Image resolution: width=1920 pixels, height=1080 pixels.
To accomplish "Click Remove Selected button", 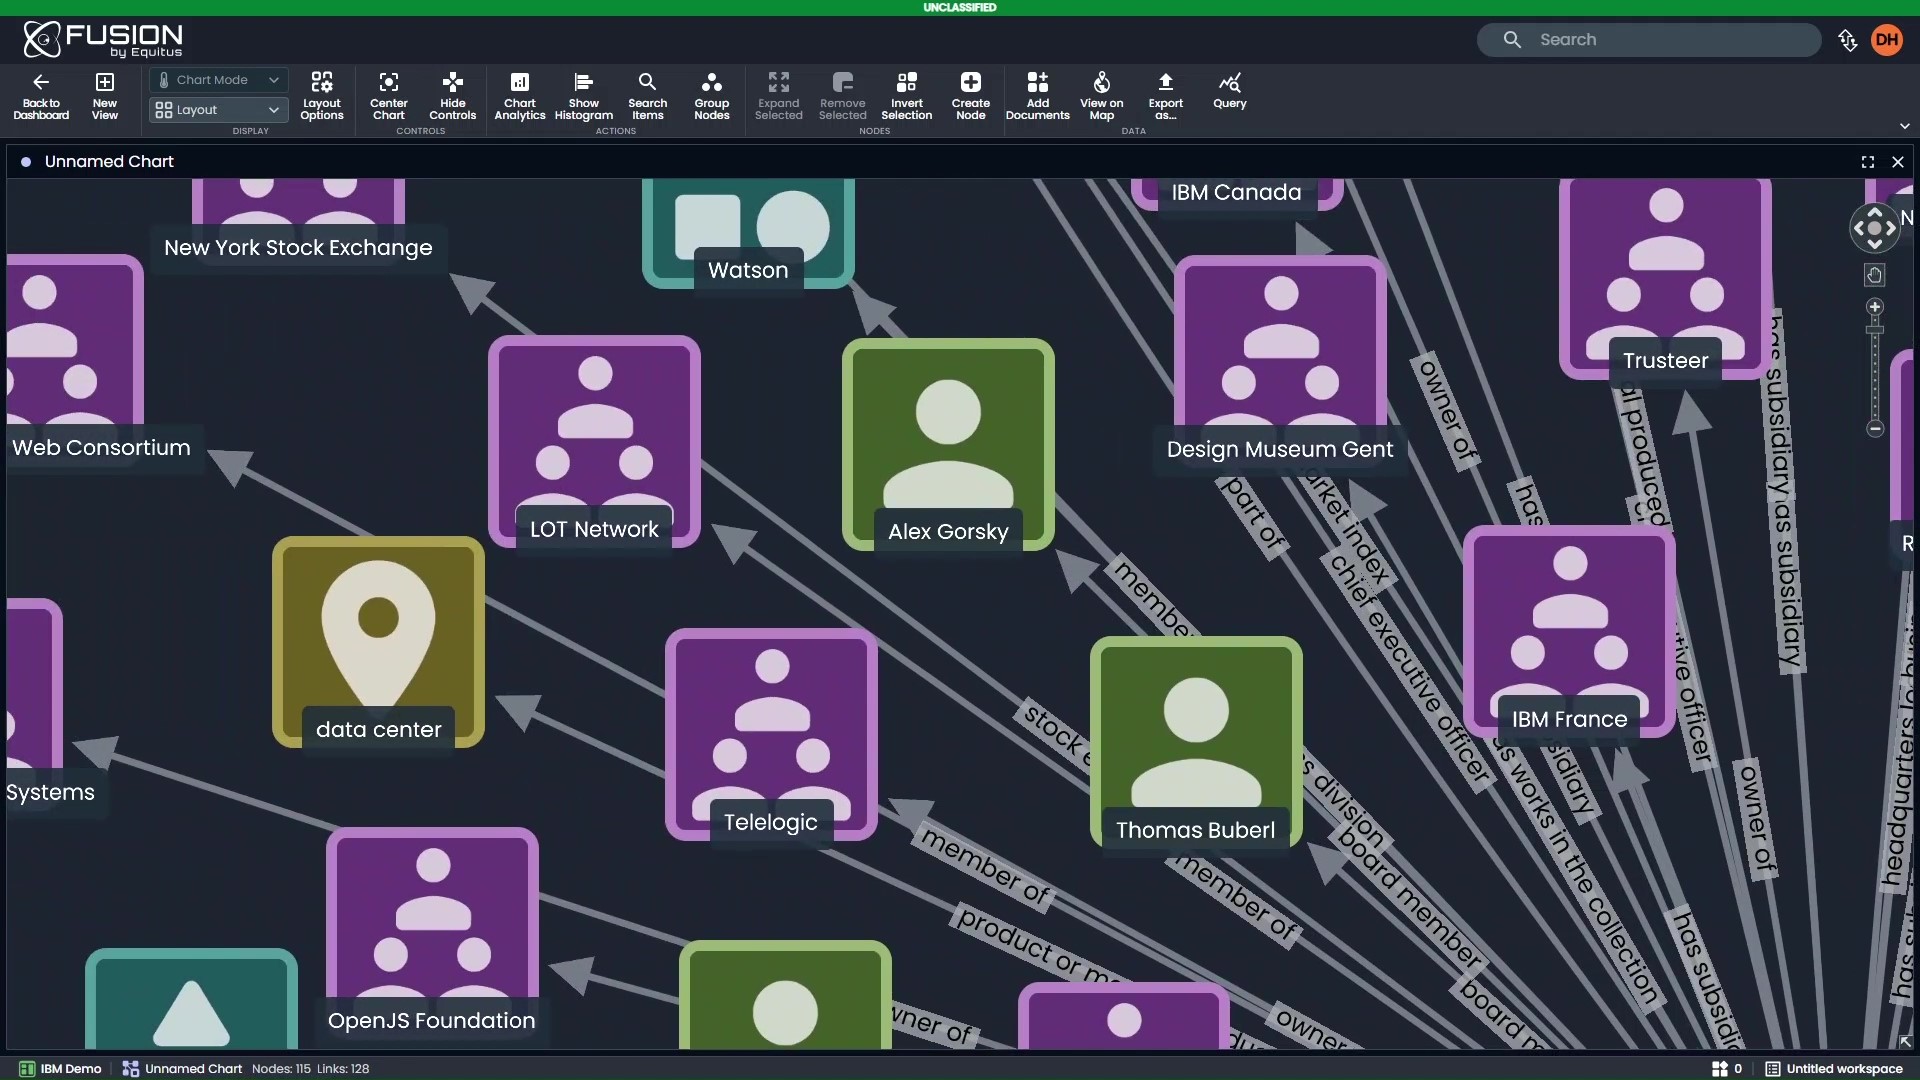I will pyautogui.click(x=843, y=96).
